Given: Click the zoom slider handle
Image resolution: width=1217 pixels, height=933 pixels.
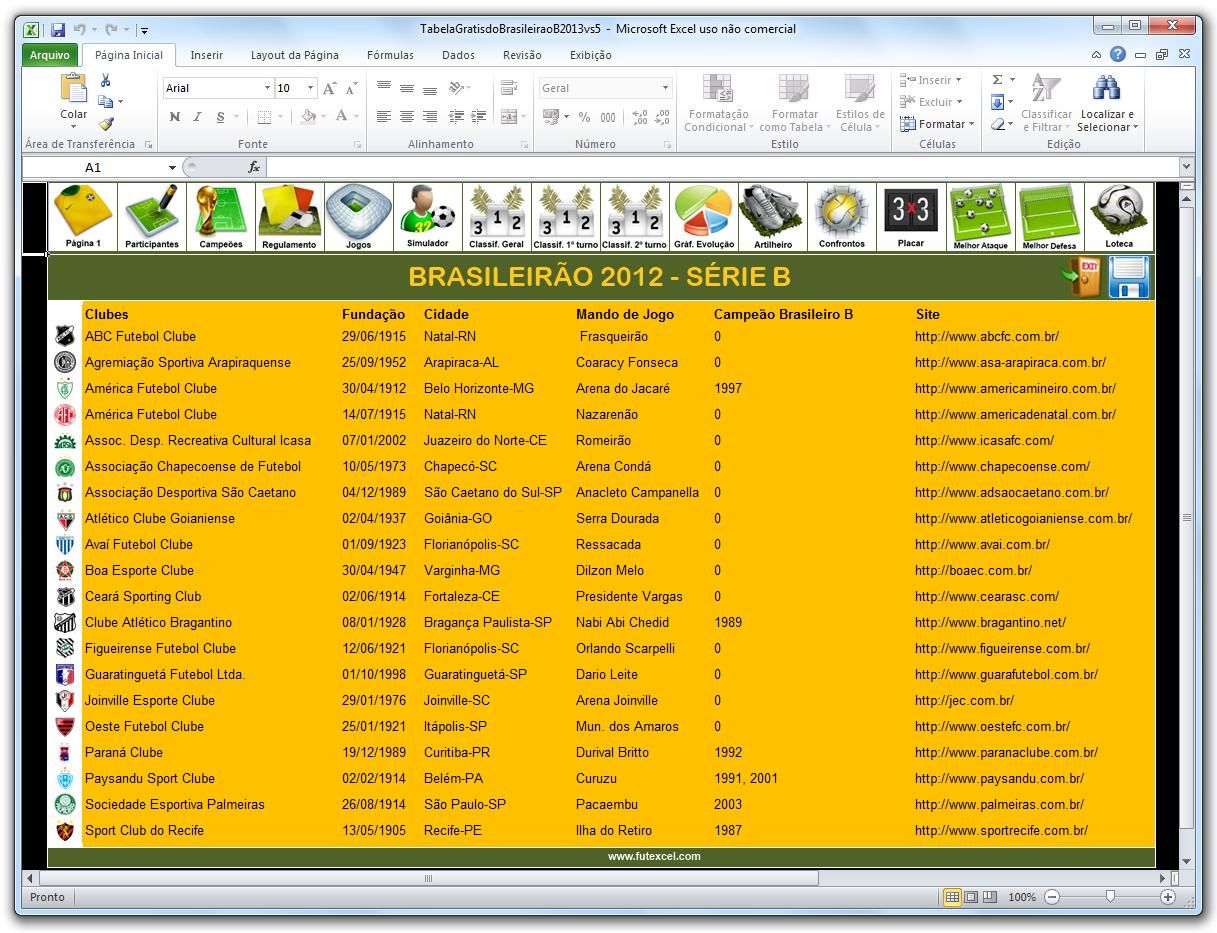Looking at the screenshot, I should (x=1110, y=897).
